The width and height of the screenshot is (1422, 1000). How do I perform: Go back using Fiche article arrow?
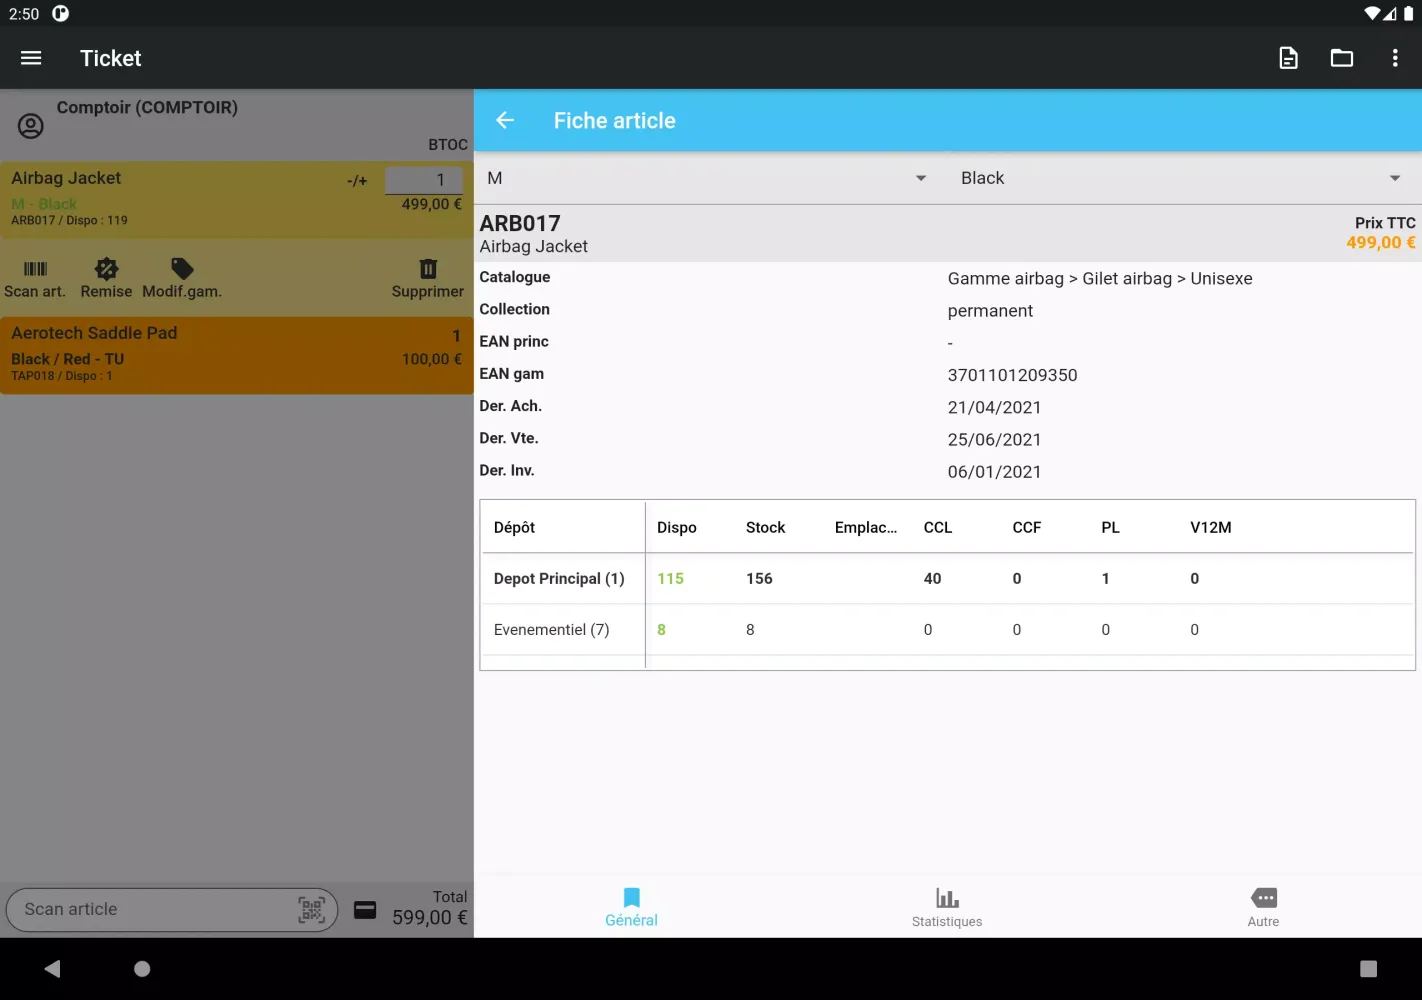coord(505,120)
